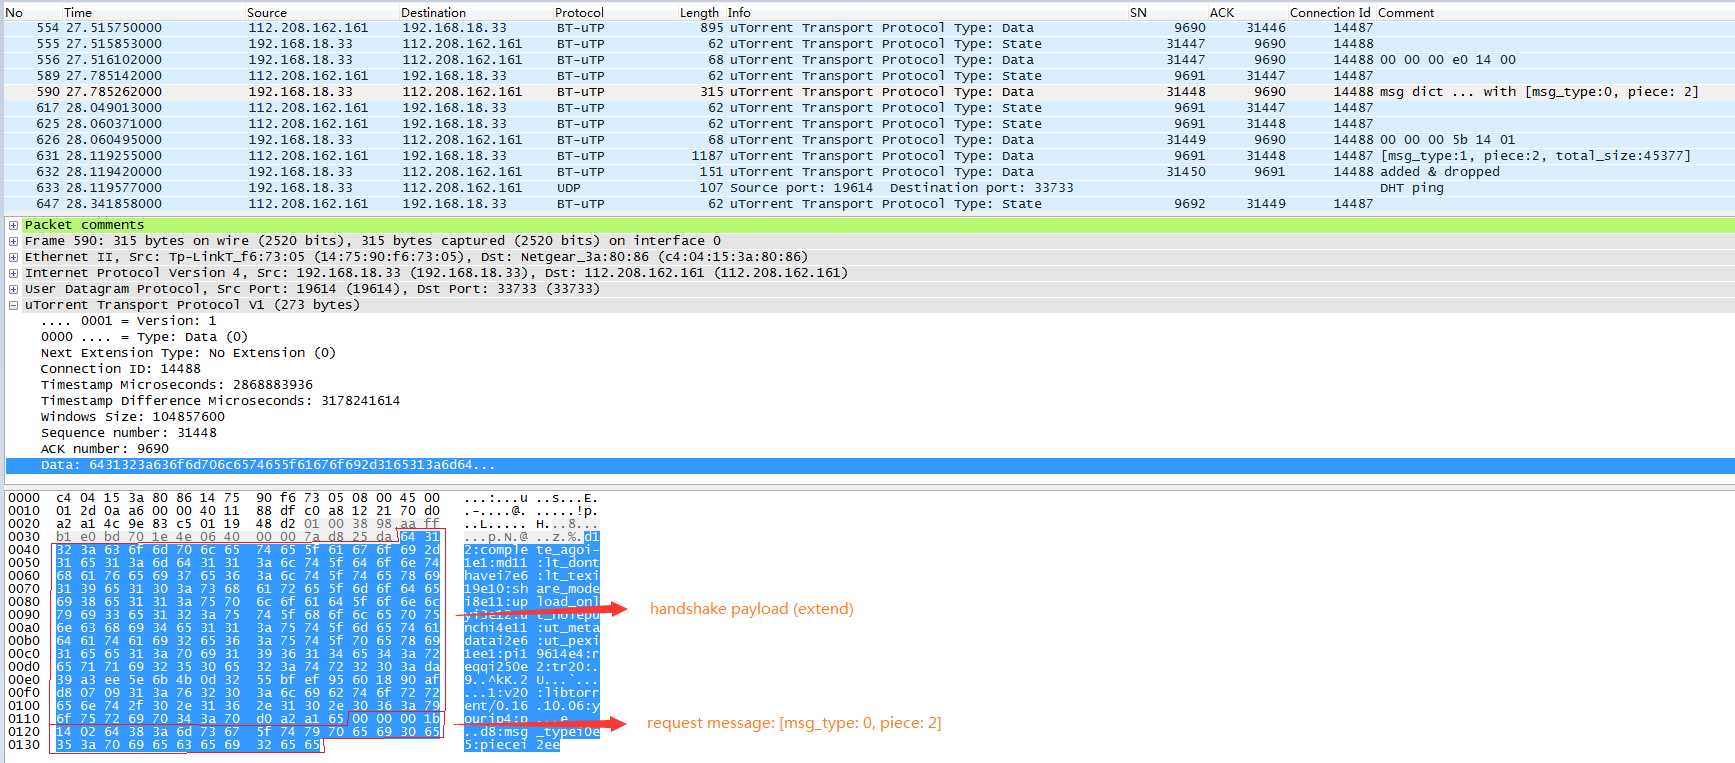Viewport: 1735px width, 763px height.
Task: Sort by the Protocol column header
Action: tap(579, 13)
